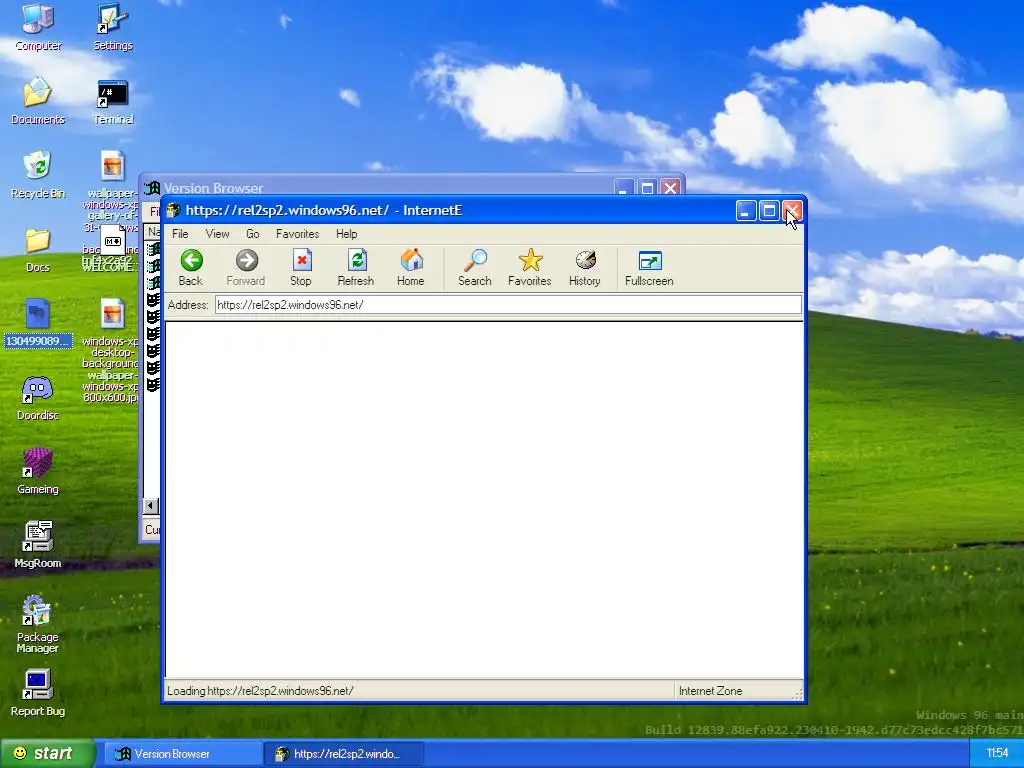Open the Favorites star toolbar button
Image resolution: width=1024 pixels, height=768 pixels.
pos(530,268)
